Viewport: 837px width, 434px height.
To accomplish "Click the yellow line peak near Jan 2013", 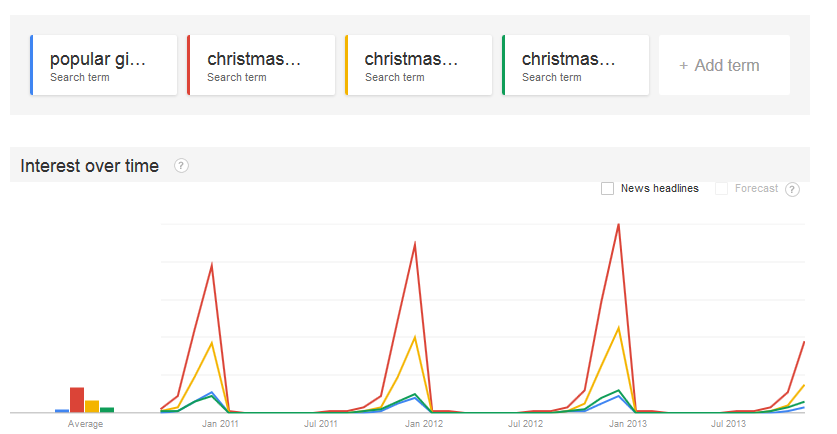I will 619,328.
